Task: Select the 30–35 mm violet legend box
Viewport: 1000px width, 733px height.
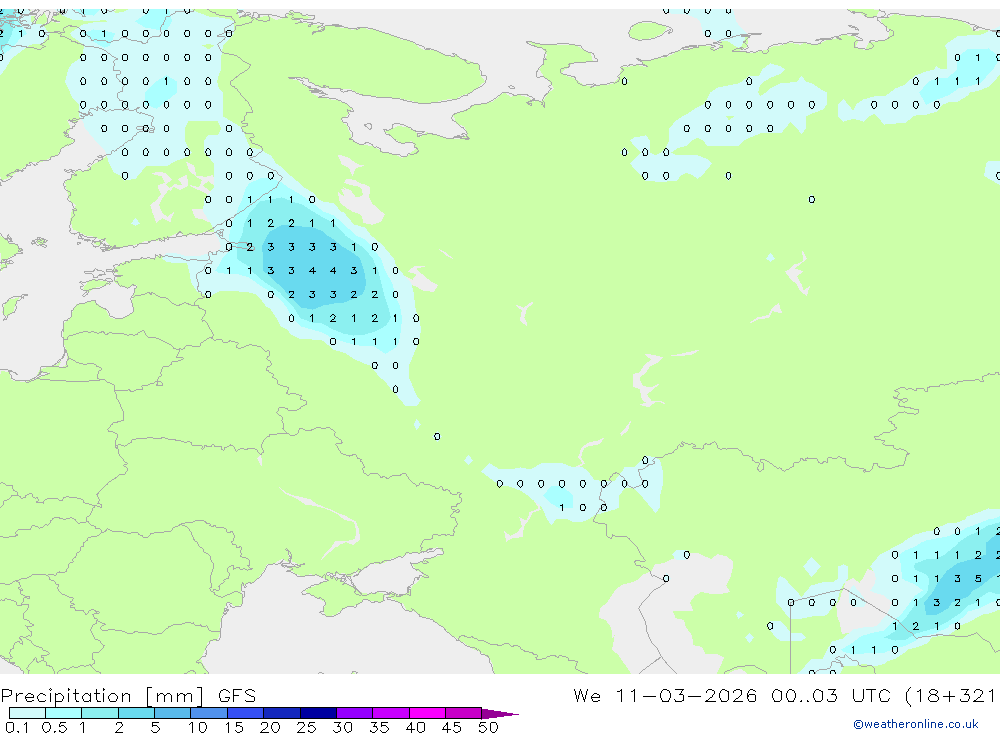Action: point(355,713)
